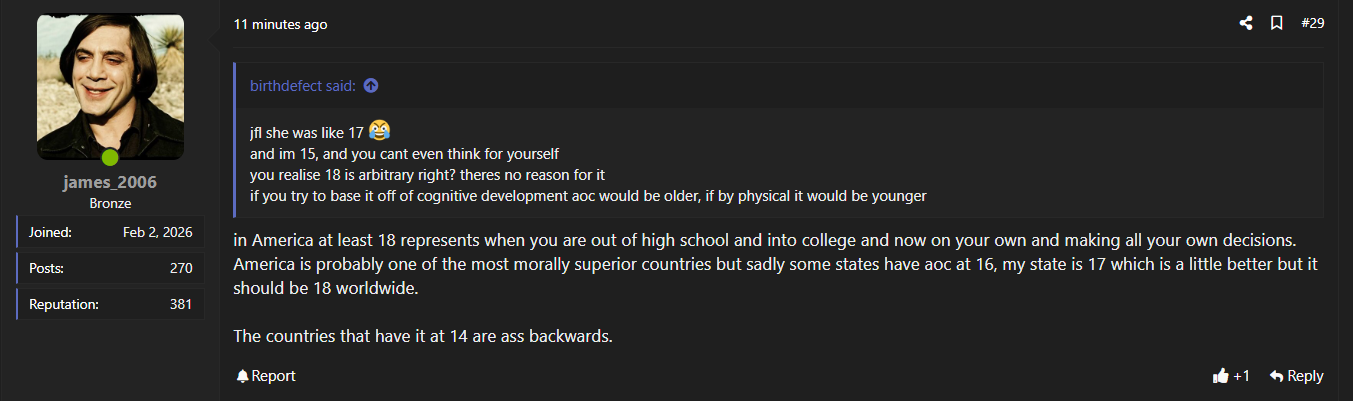The height and width of the screenshot is (401, 1353).
Task: Open the "birthdefect said:" quote link
Action: point(302,86)
